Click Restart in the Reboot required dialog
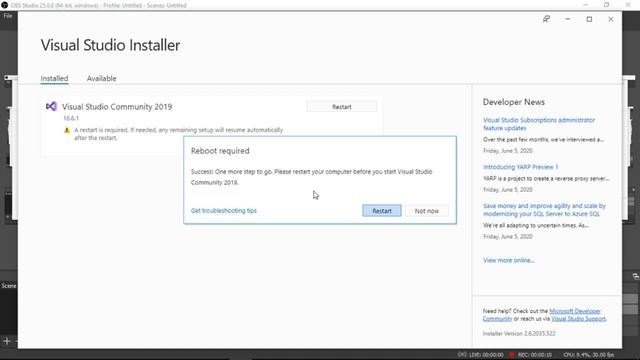 pos(382,211)
